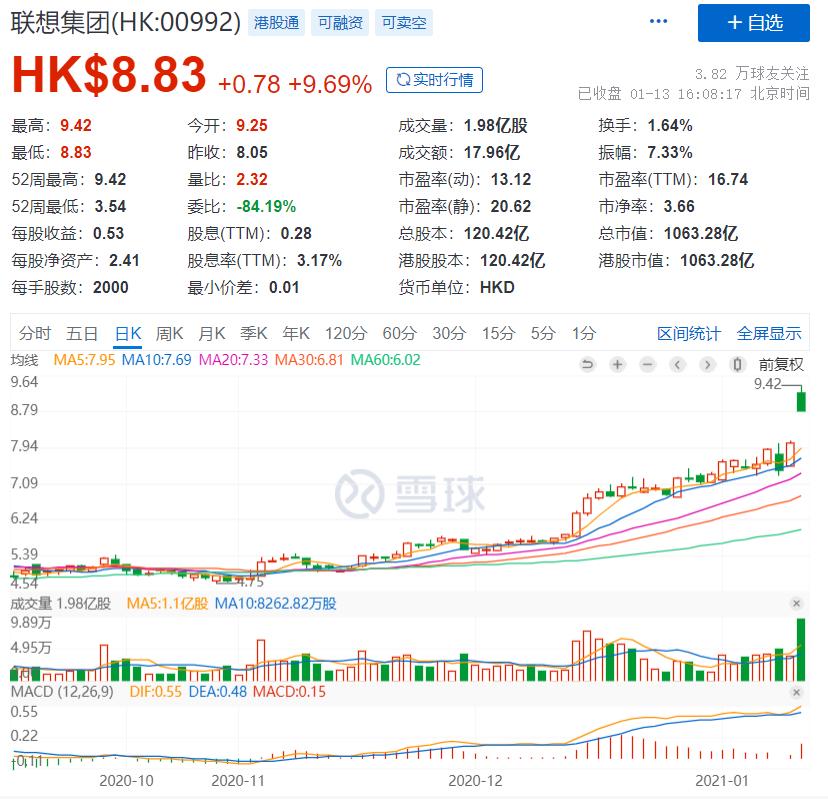Image resolution: width=828 pixels, height=799 pixels.
Task: Open mobile view via the phone icon
Action: tap(739, 365)
